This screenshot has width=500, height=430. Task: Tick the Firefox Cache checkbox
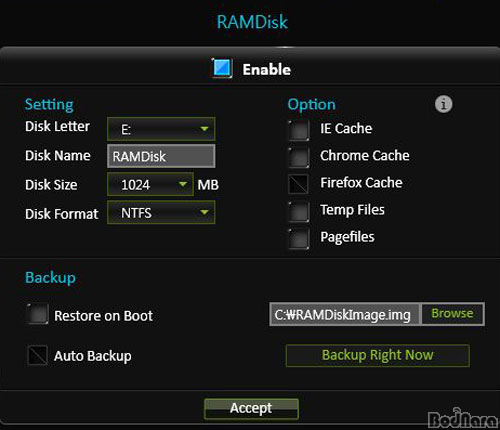point(299,184)
